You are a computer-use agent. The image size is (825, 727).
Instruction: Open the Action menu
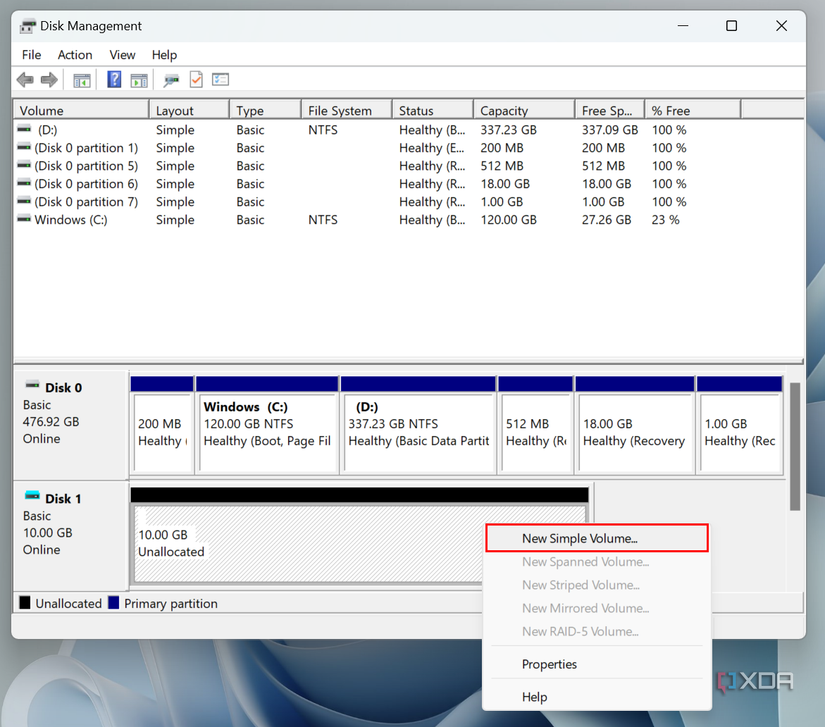(x=75, y=55)
